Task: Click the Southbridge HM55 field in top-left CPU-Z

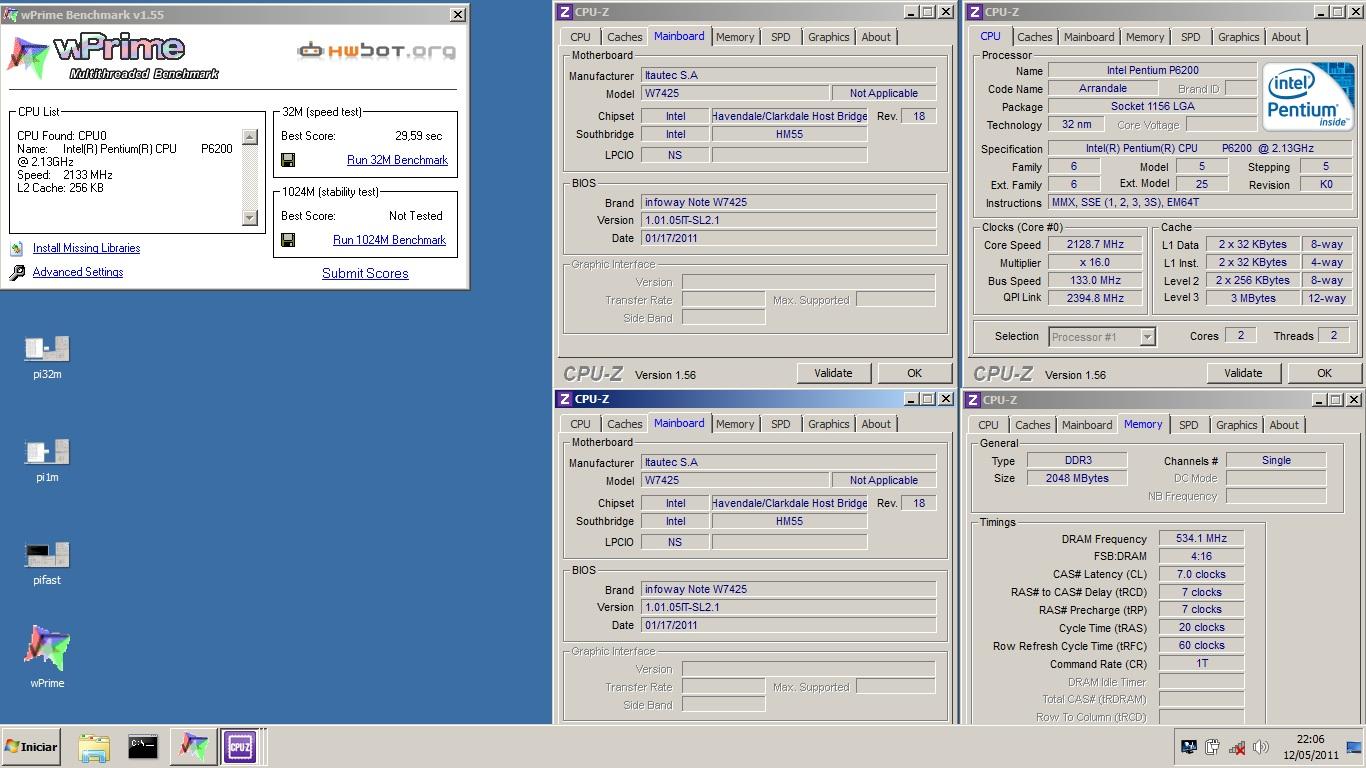Action: [789, 134]
